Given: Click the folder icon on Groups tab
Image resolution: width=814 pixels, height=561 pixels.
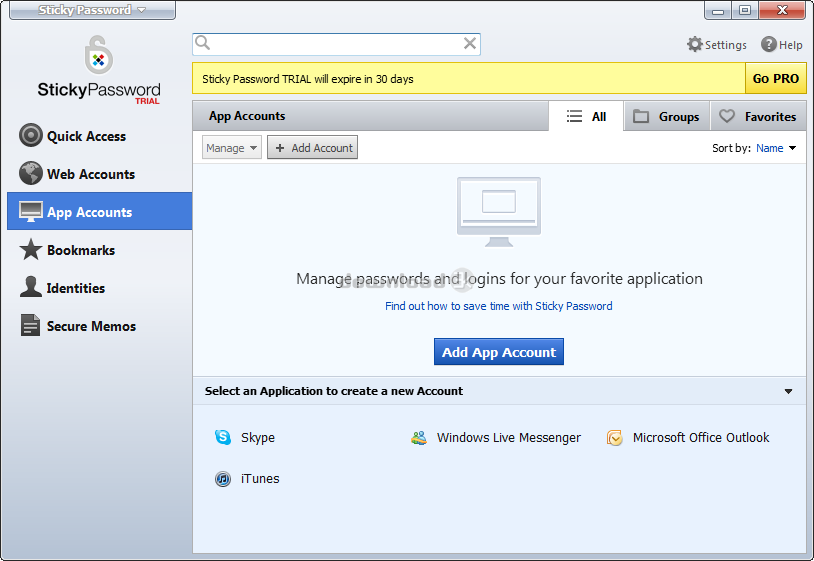Looking at the screenshot, I should [641, 116].
